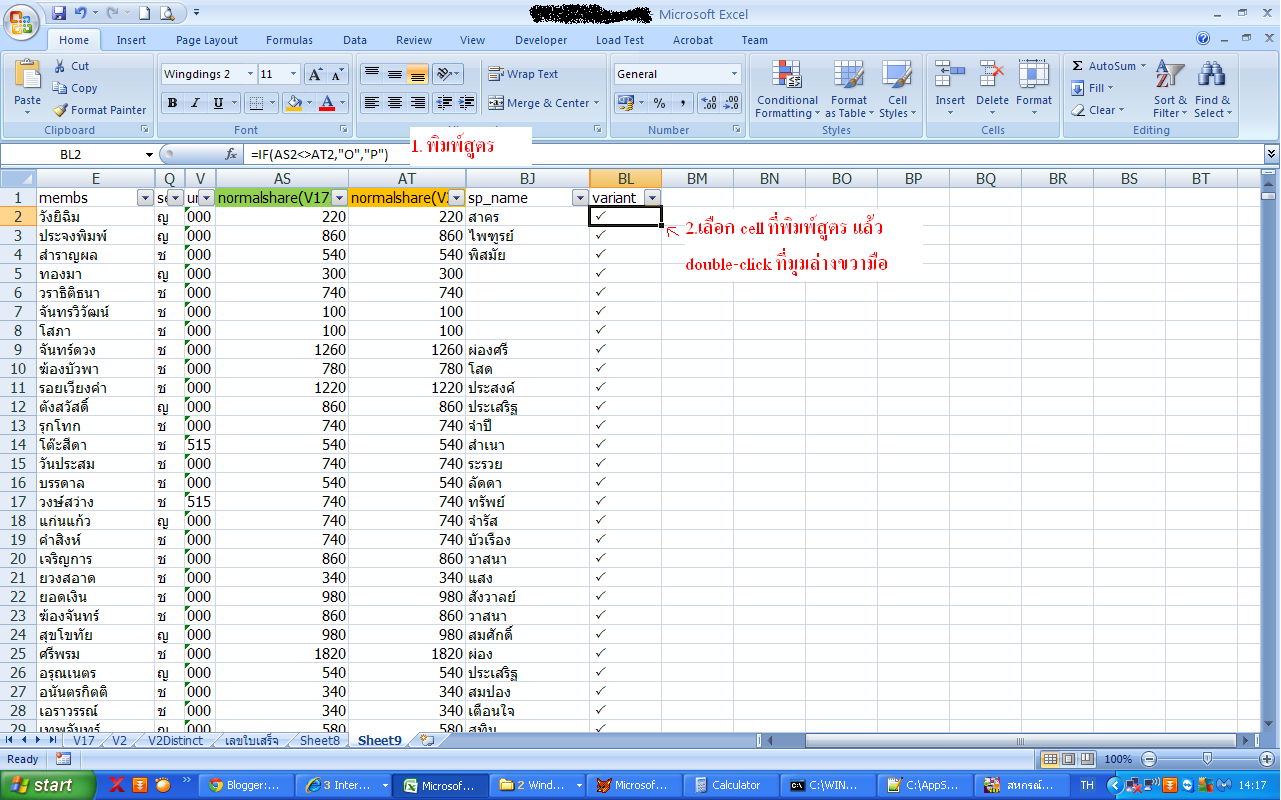Viewport: 1281px width, 800px height.
Task: Click the Cut command
Action: [x=71, y=66]
